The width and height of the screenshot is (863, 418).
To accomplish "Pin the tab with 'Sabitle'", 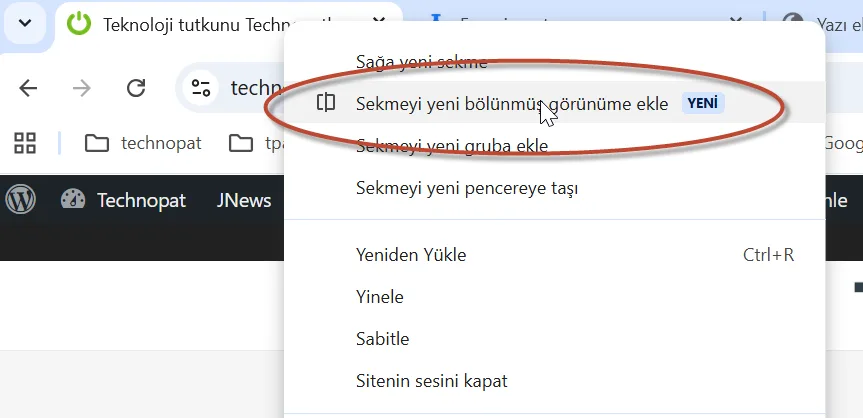I will tap(383, 339).
